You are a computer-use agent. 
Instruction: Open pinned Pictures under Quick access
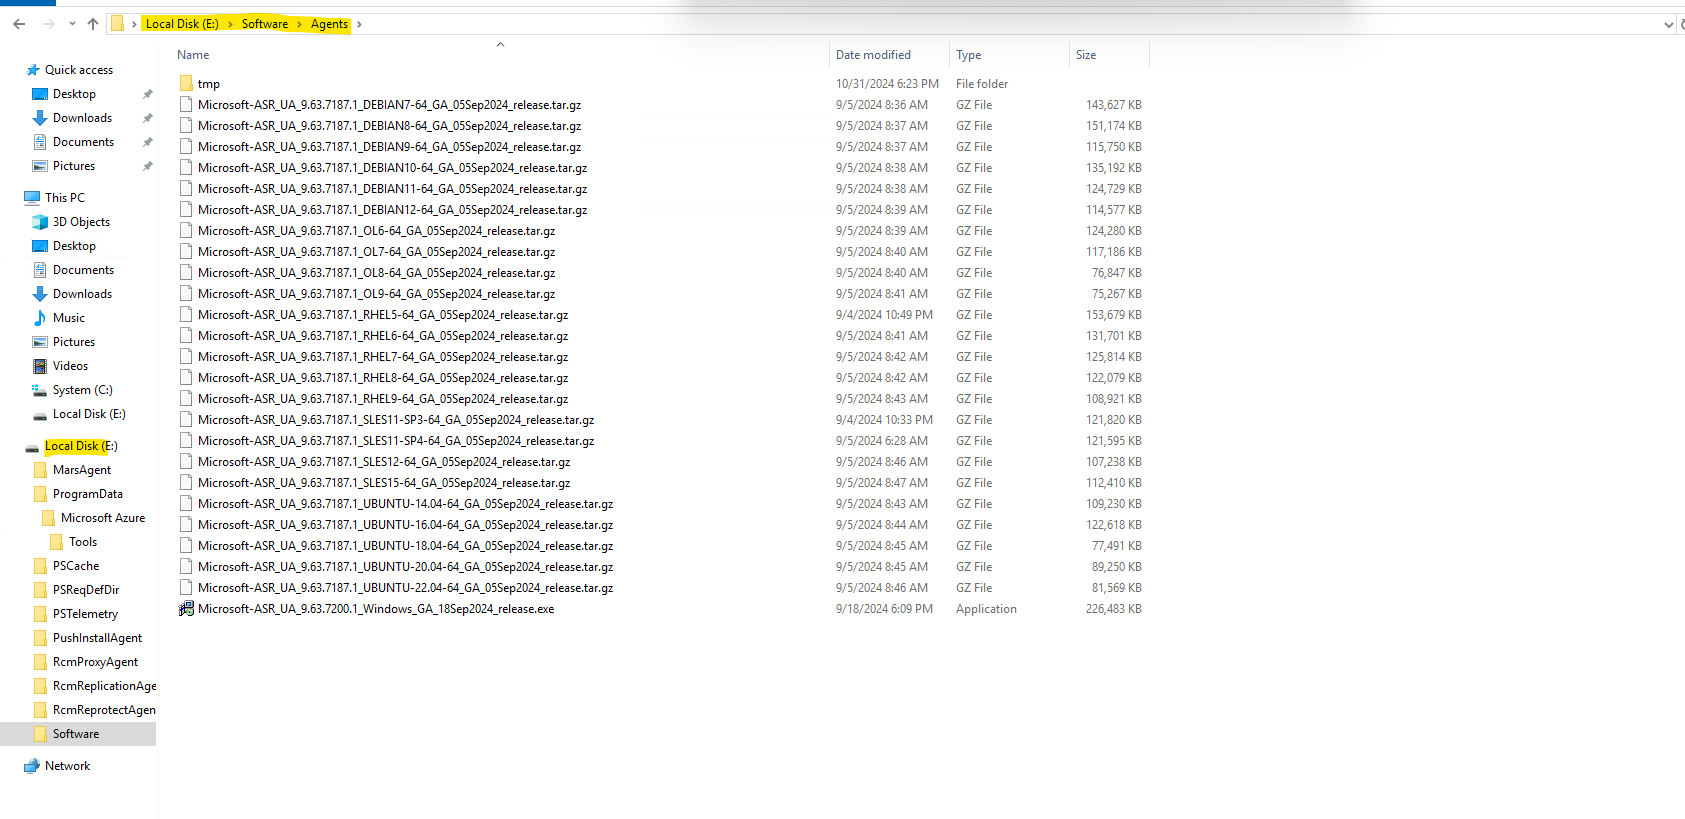click(x=74, y=166)
